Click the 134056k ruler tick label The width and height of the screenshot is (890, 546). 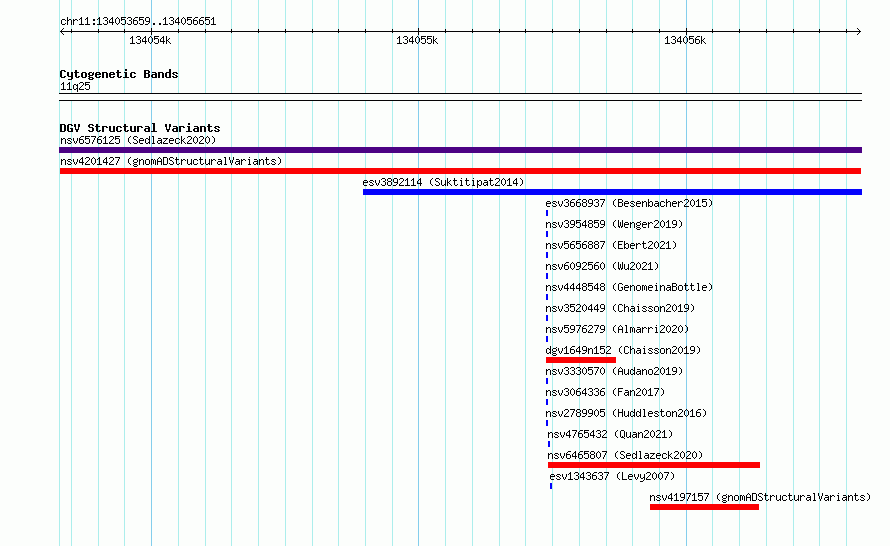[685, 40]
